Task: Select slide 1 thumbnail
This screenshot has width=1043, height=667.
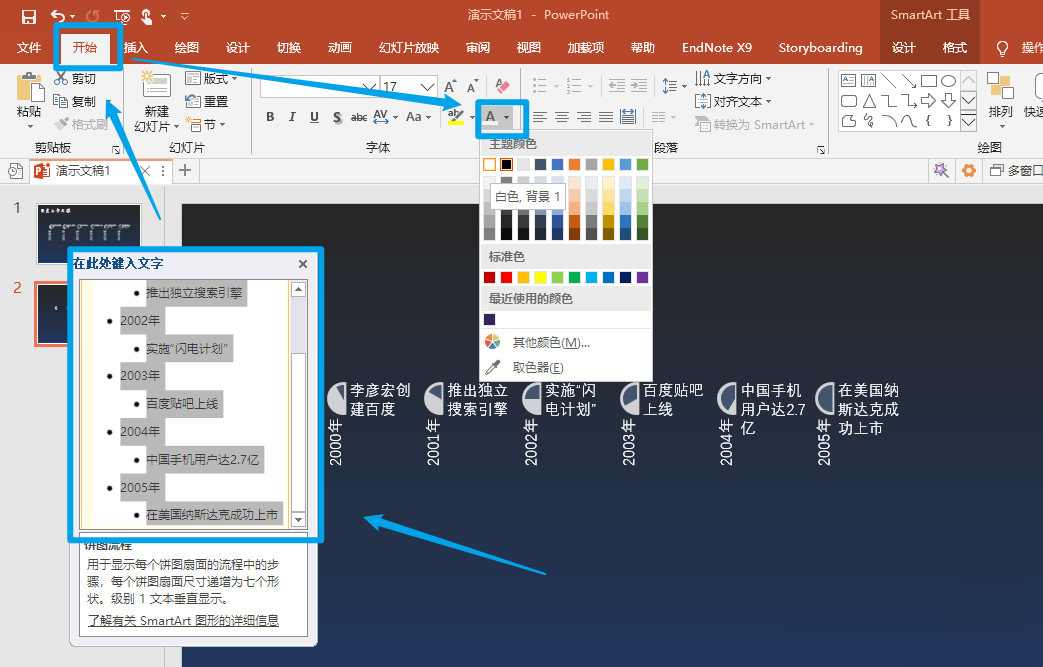Action: (x=89, y=234)
